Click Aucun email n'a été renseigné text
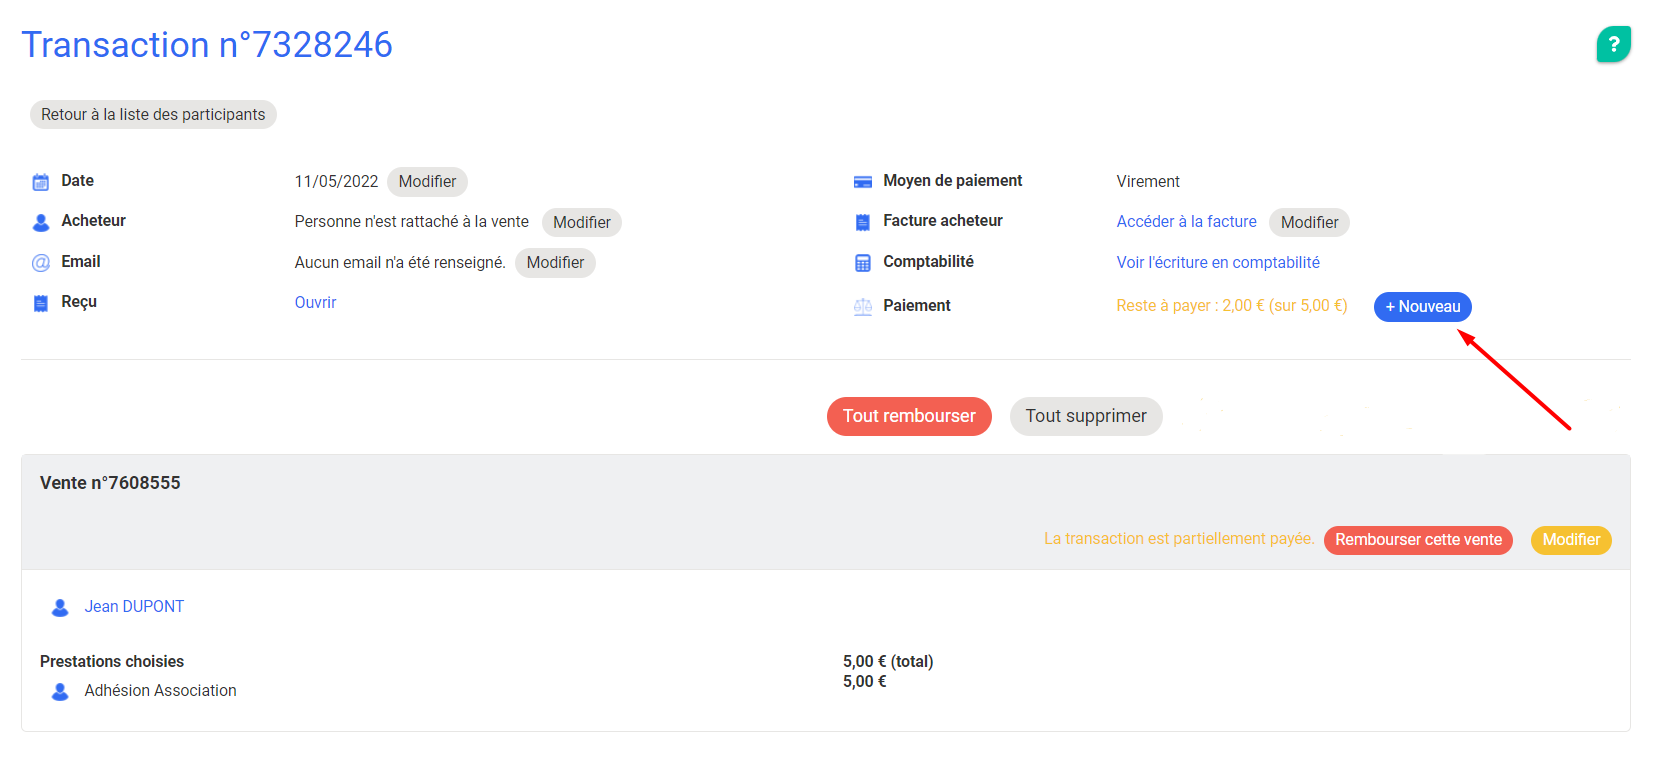Viewport: 1653px width, 761px height. 400,263
